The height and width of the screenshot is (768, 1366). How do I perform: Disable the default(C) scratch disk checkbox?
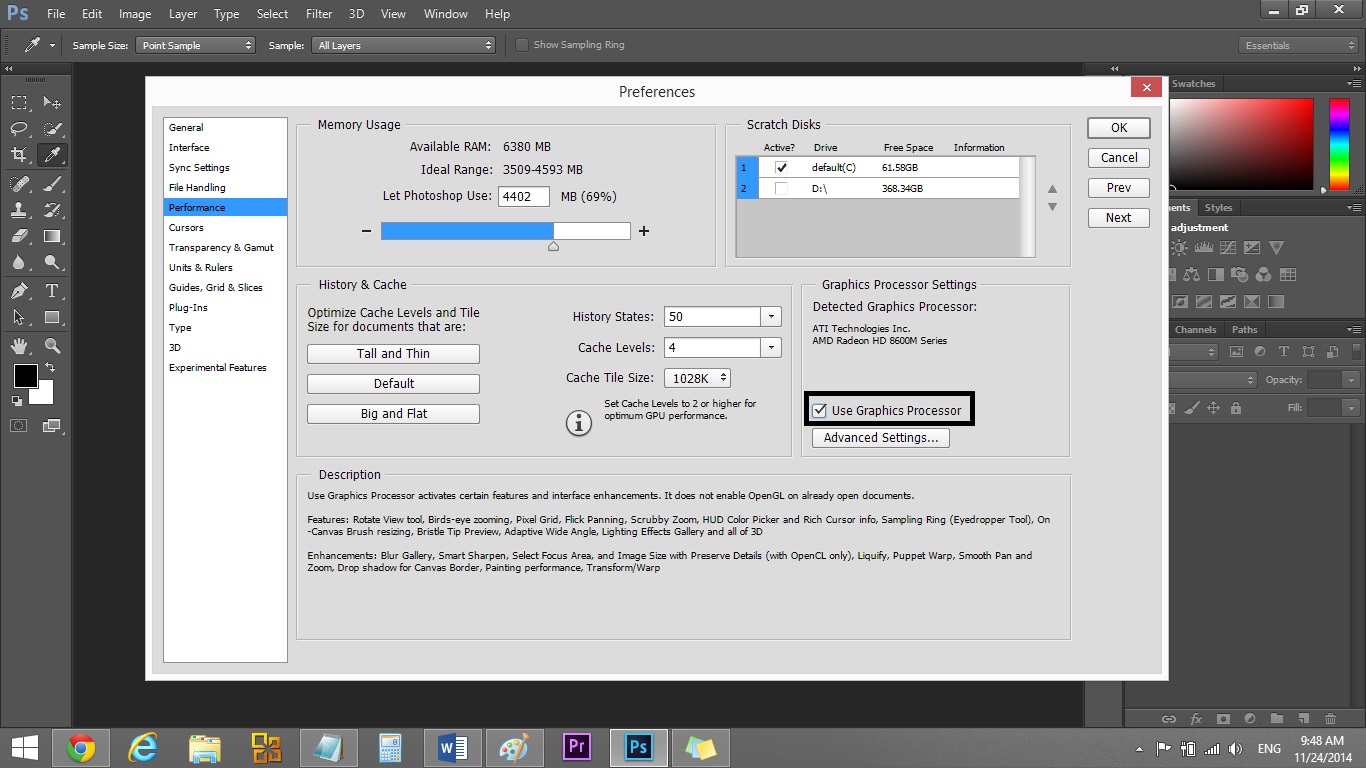coord(781,168)
